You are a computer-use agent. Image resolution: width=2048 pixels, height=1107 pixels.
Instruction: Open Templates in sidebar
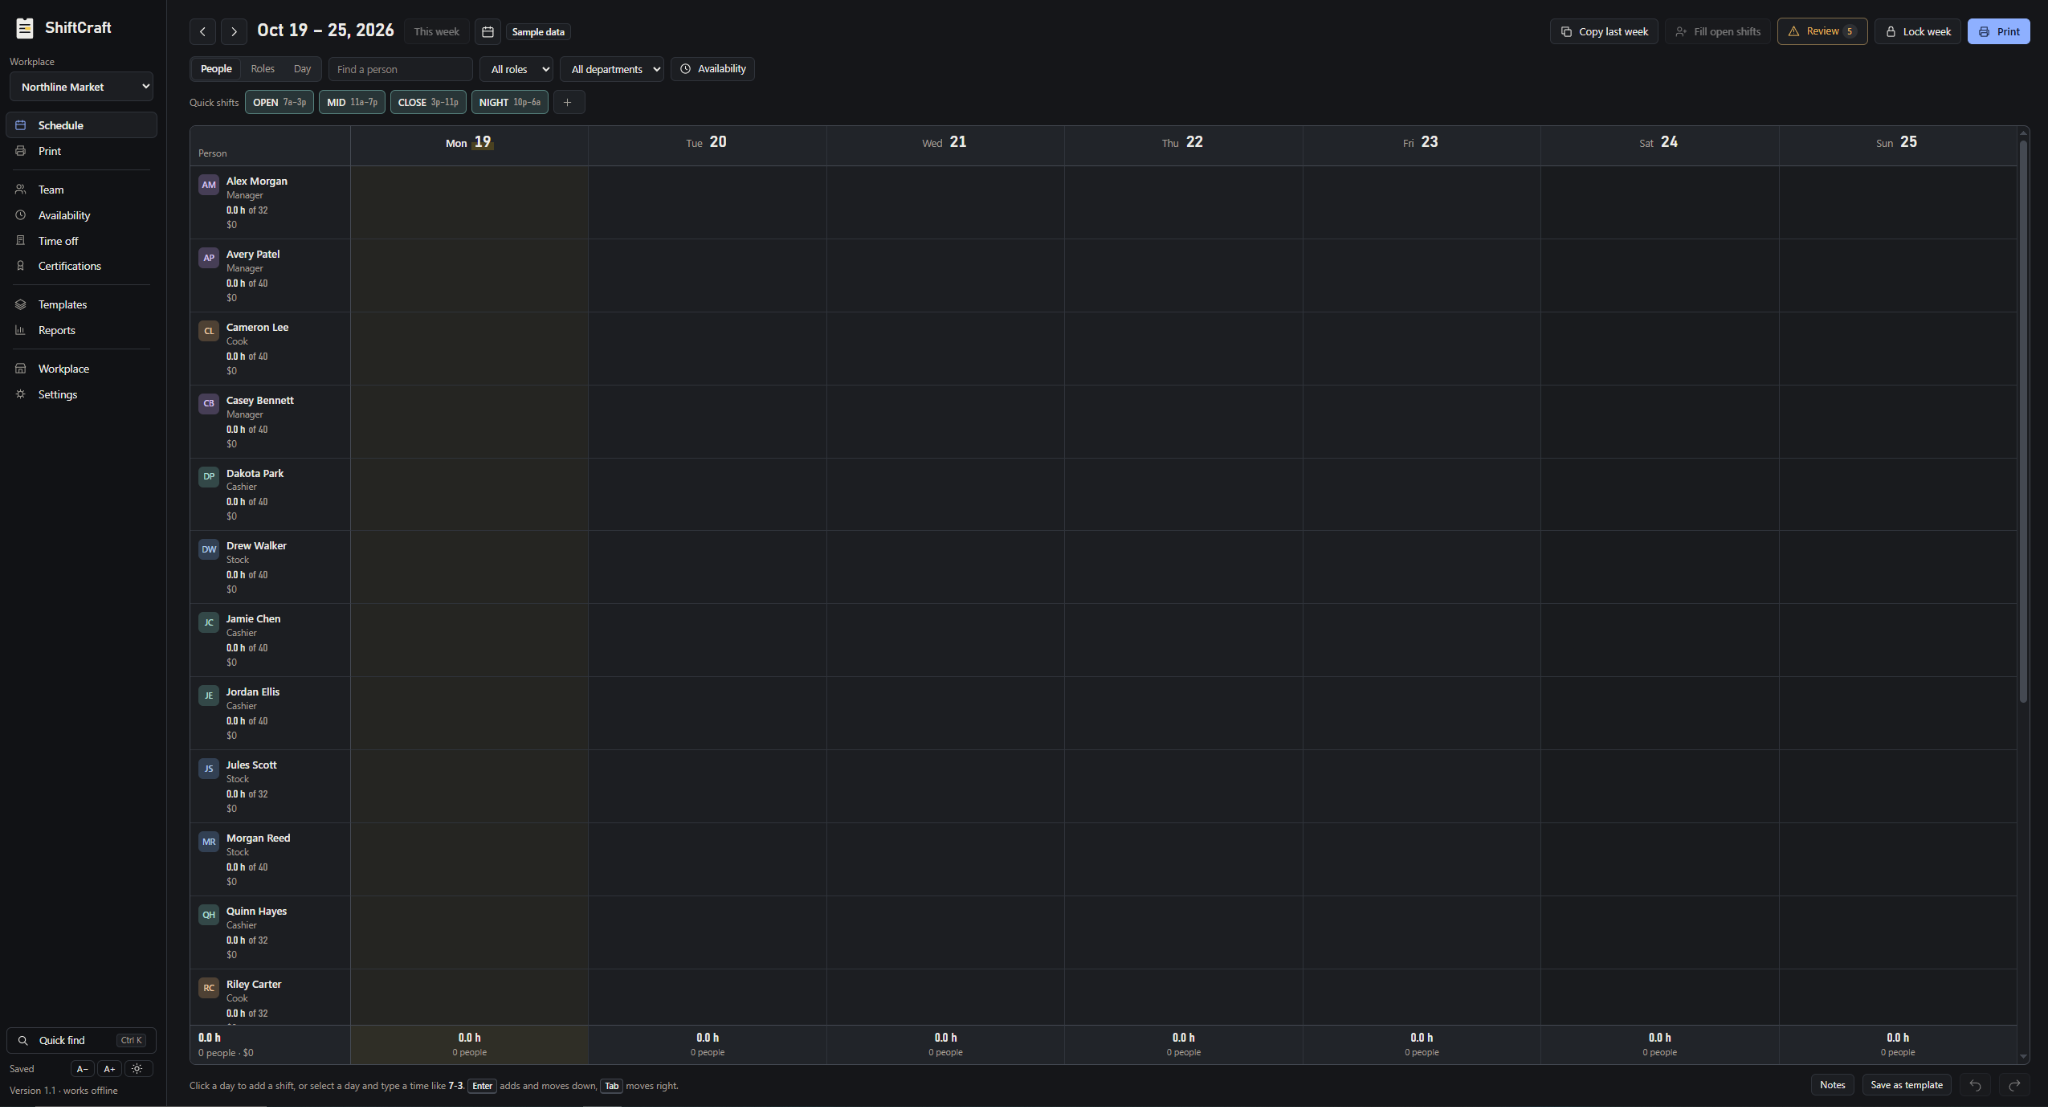81,304
